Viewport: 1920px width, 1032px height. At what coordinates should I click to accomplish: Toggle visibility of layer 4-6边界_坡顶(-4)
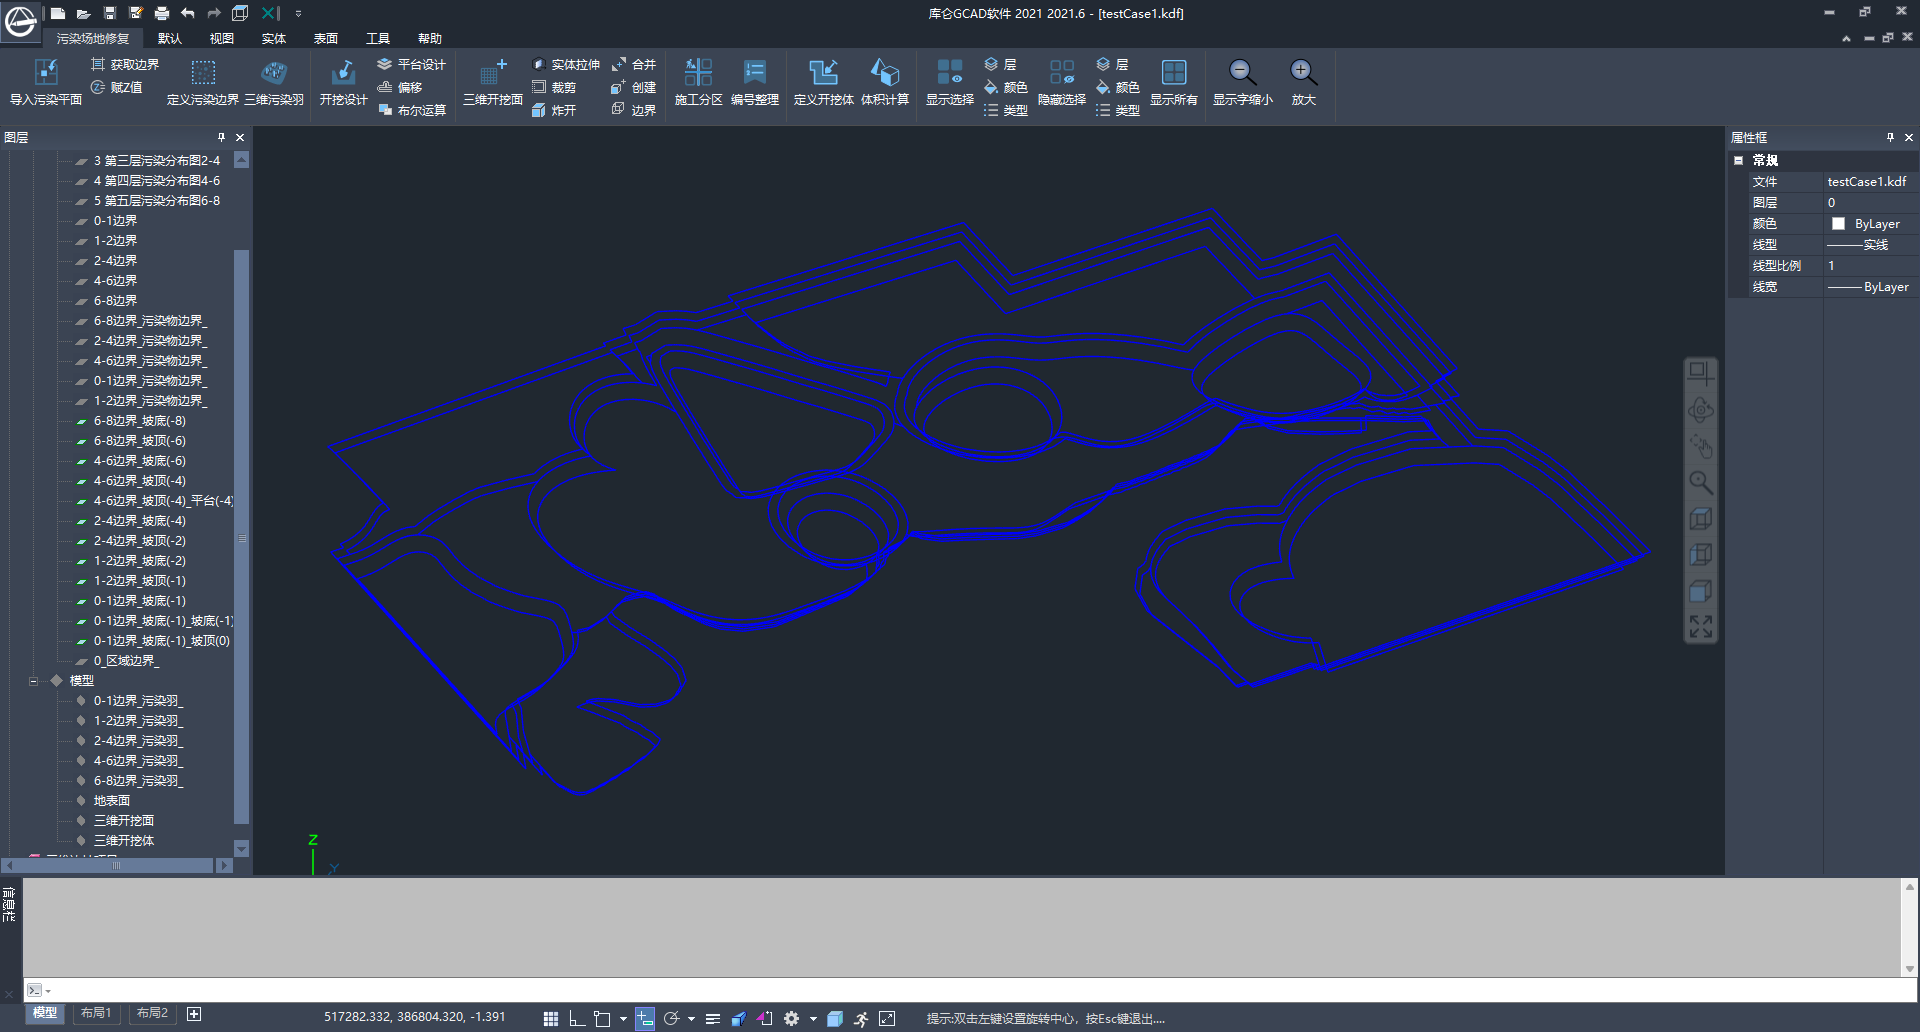tap(82, 481)
